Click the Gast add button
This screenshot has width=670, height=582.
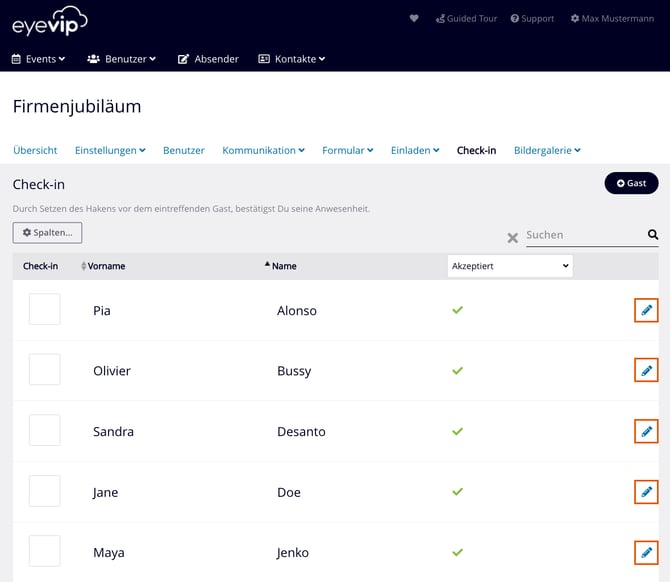(631, 183)
